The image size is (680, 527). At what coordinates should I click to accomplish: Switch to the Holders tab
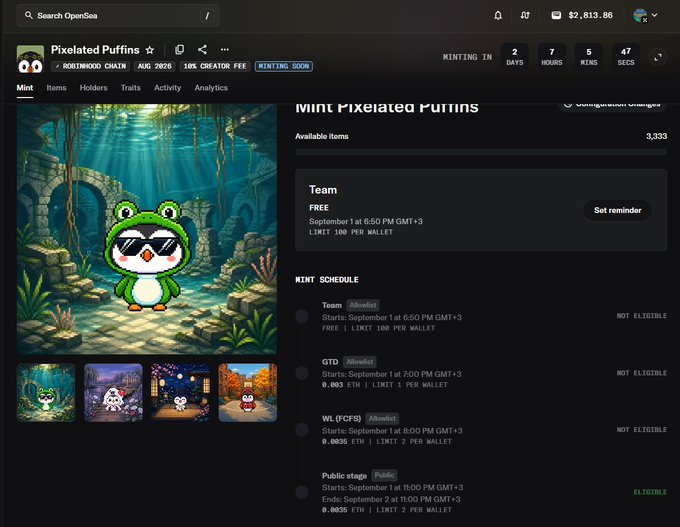point(93,88)
